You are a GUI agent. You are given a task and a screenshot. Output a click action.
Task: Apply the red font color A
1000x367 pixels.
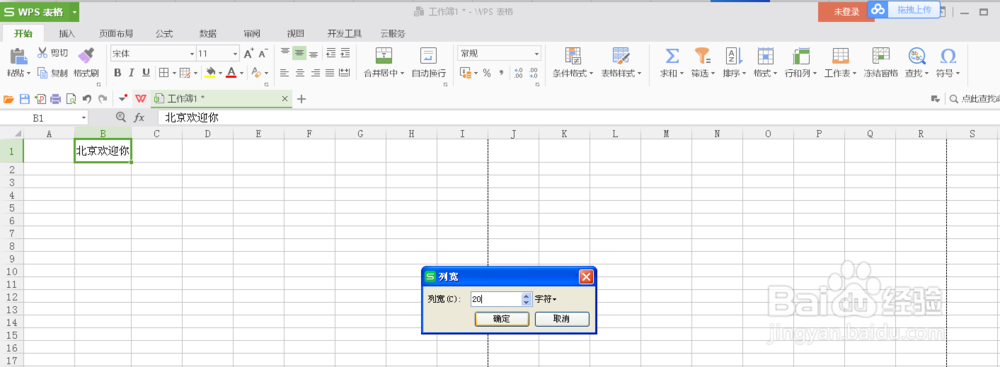[232, 73]
